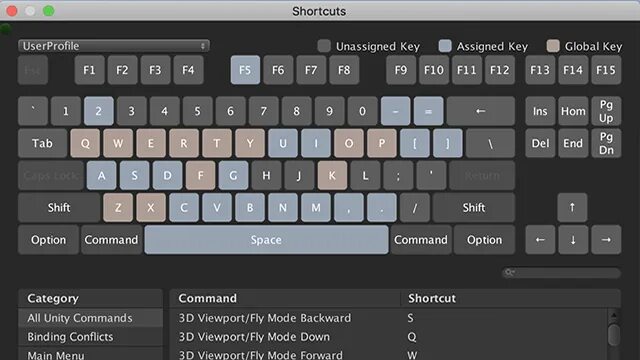Select the Backspace left-arrow key
The image size is (640, 360).
(480, 111)
